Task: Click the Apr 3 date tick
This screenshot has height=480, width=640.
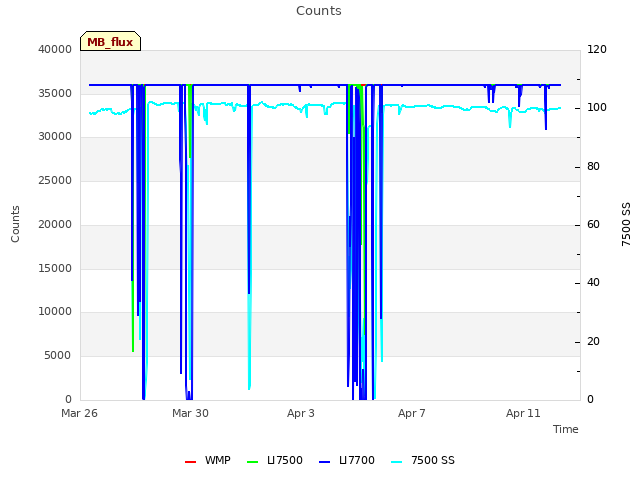Action: coord(301,413)
